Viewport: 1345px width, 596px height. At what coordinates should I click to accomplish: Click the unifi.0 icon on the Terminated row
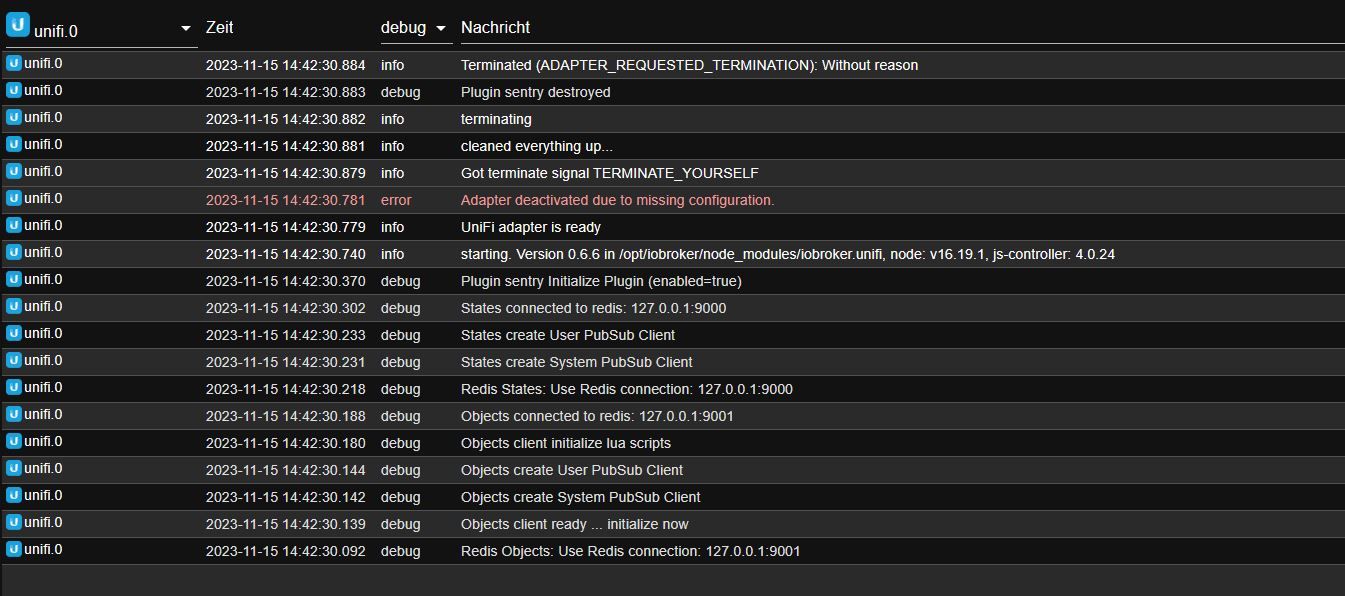tap(14, 64)
